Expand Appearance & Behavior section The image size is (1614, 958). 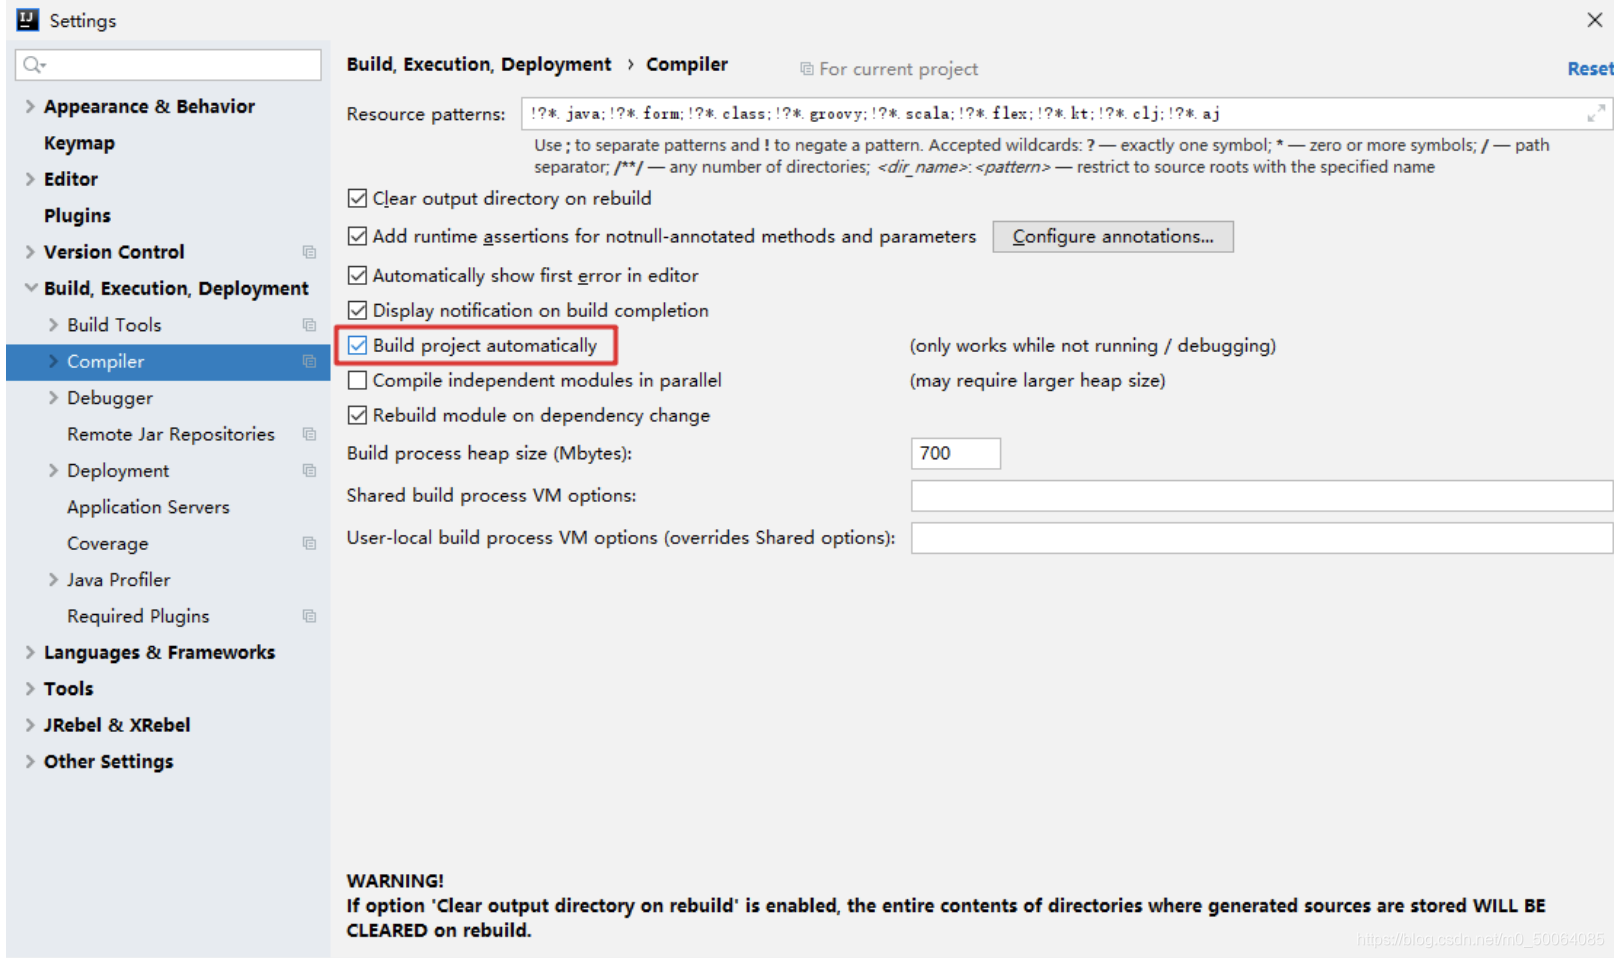(x=30, y=106)
